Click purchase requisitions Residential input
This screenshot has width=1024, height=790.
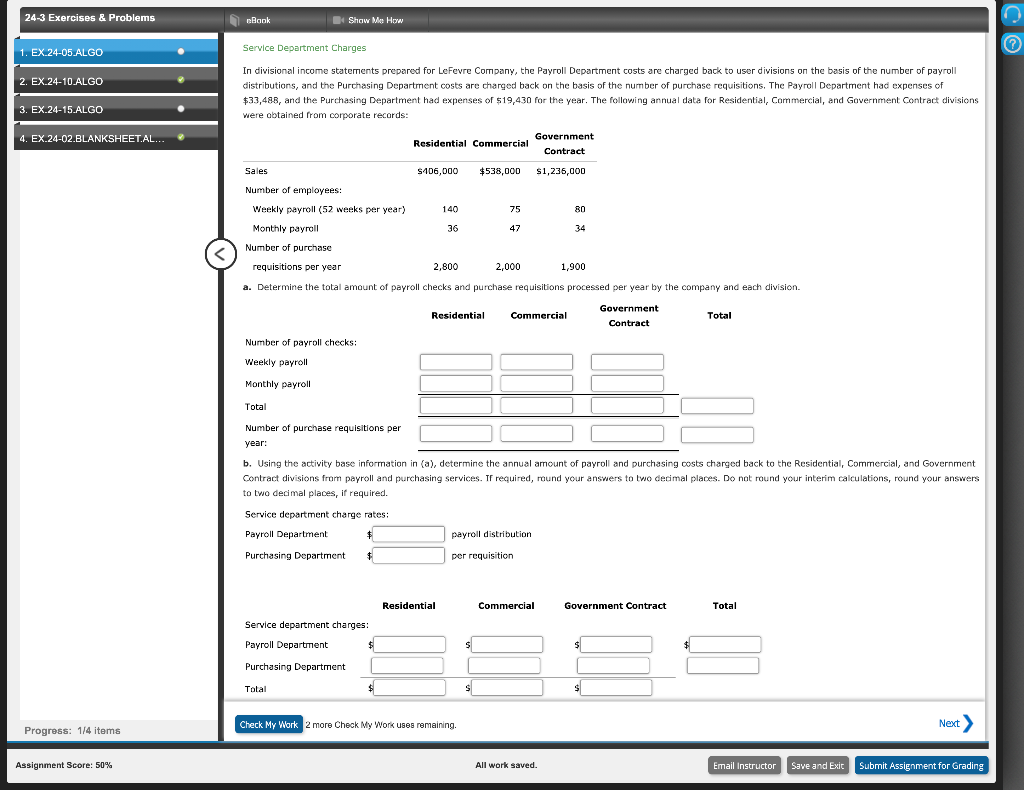click(x=456, y=434)
